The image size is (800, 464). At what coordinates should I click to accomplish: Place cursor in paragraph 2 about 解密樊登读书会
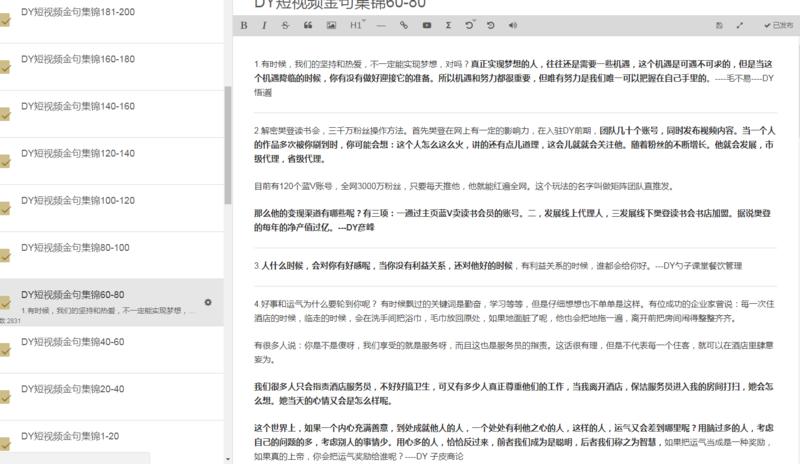[515, 144]
